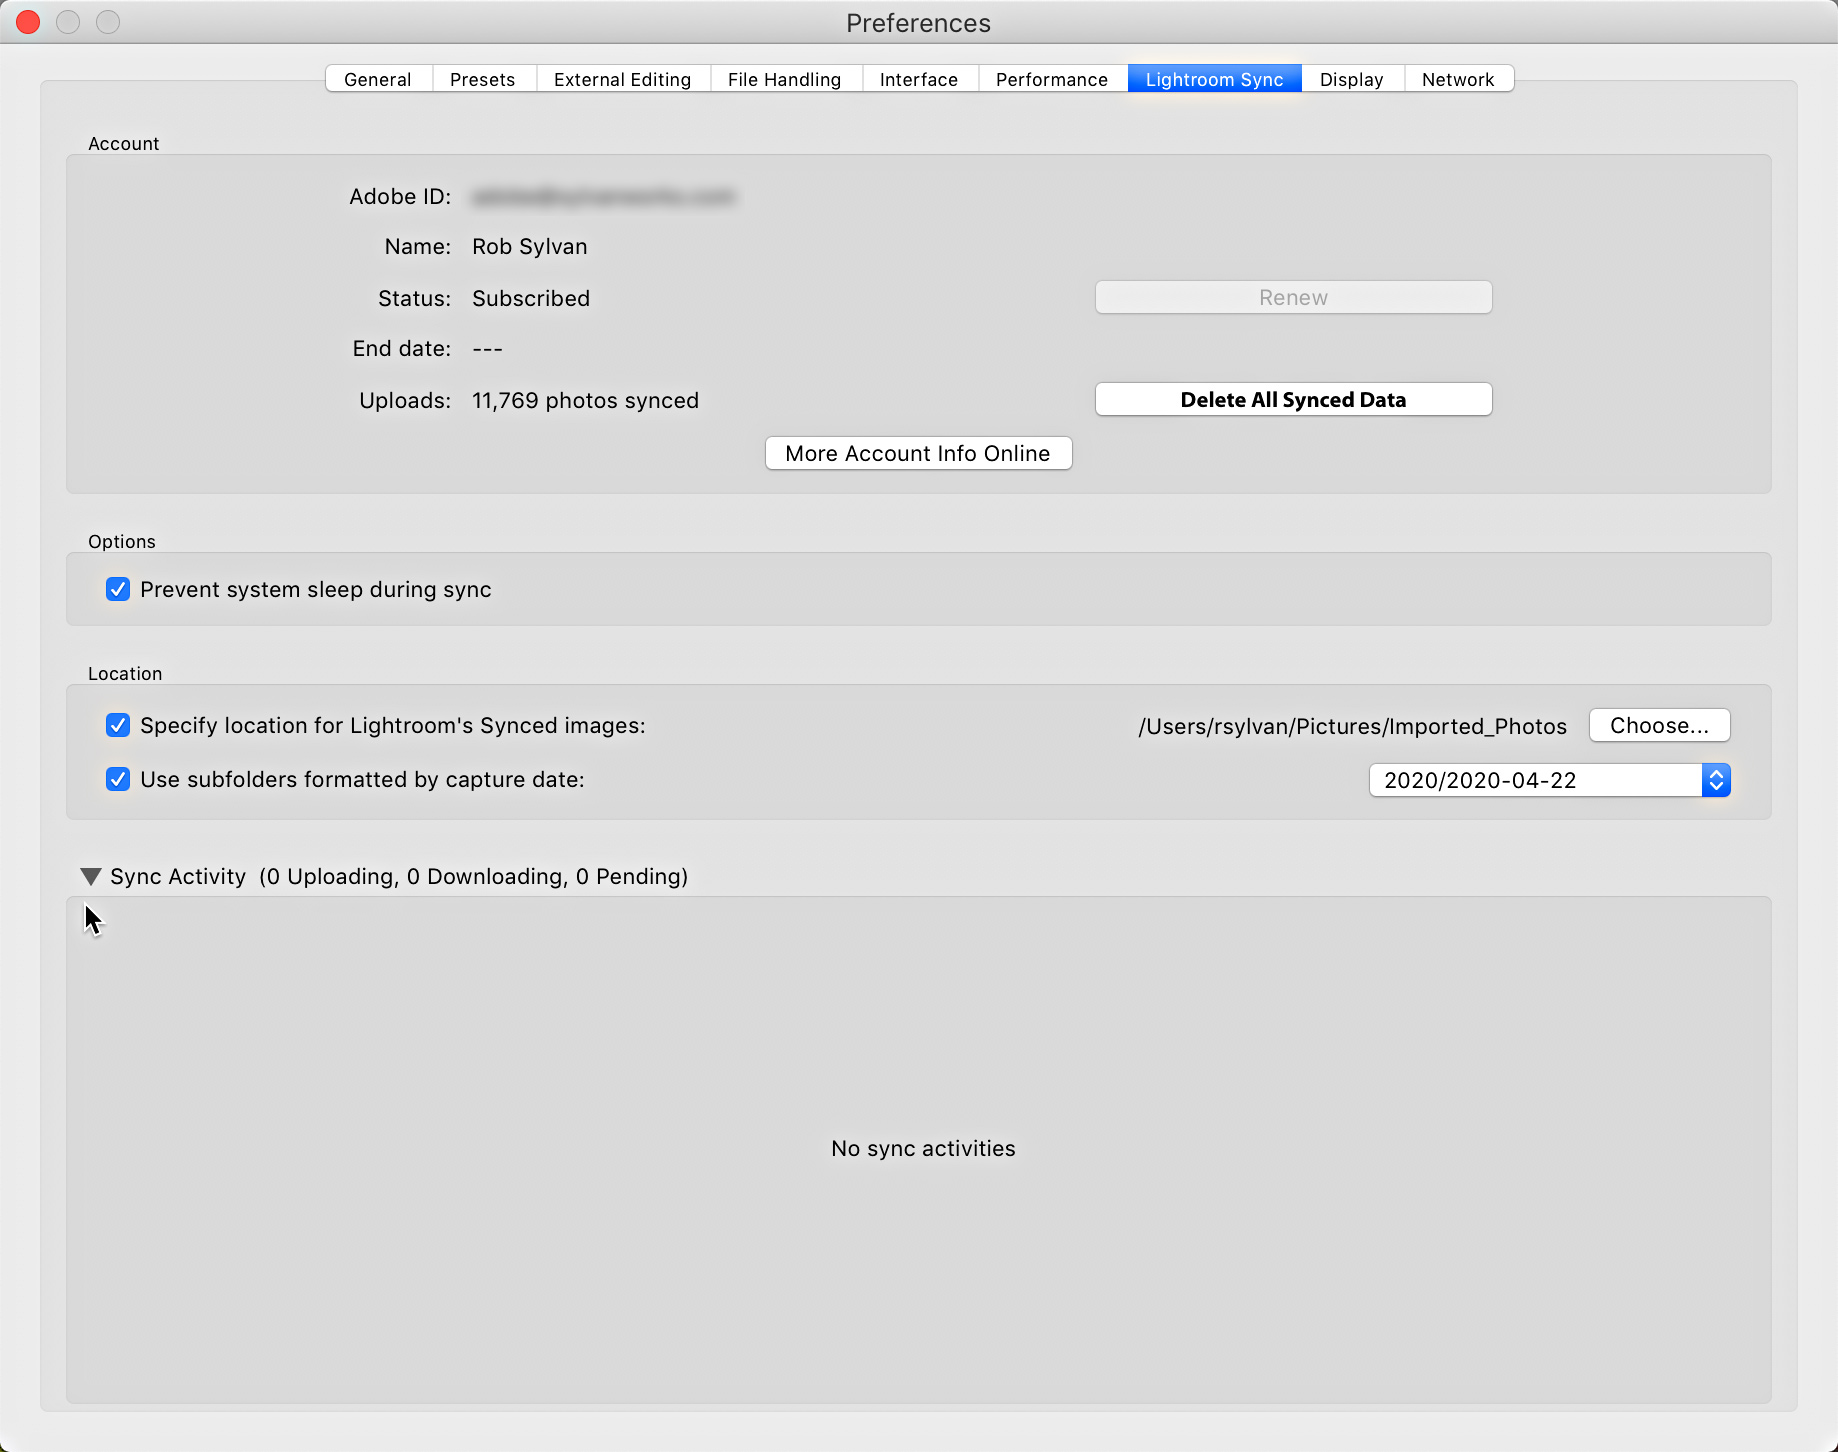
Task: Close the Preferences window
Action: point(28,22)
